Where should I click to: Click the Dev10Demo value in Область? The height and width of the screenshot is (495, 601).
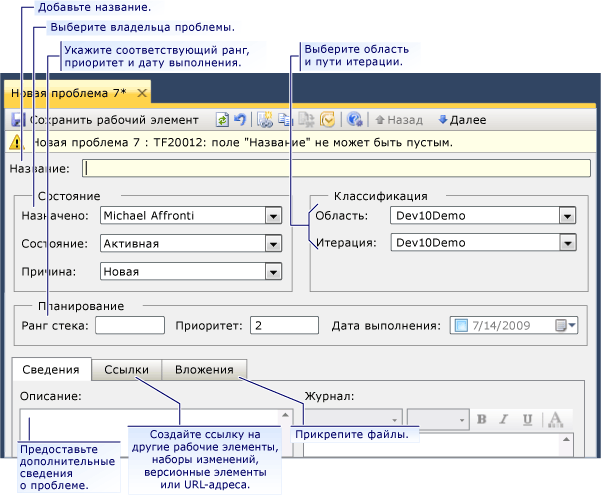430,216
